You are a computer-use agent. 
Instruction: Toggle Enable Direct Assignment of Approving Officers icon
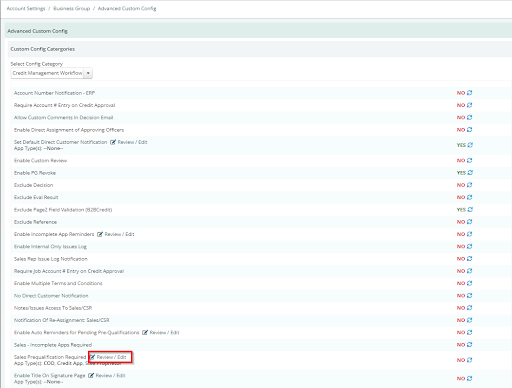pyautogui.click(x=469, y=130)
